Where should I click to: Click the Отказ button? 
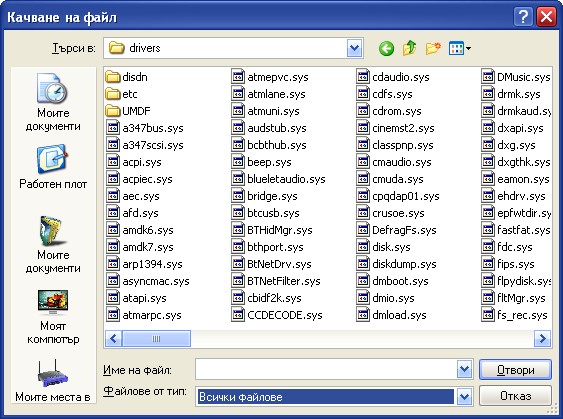[515, 396]
